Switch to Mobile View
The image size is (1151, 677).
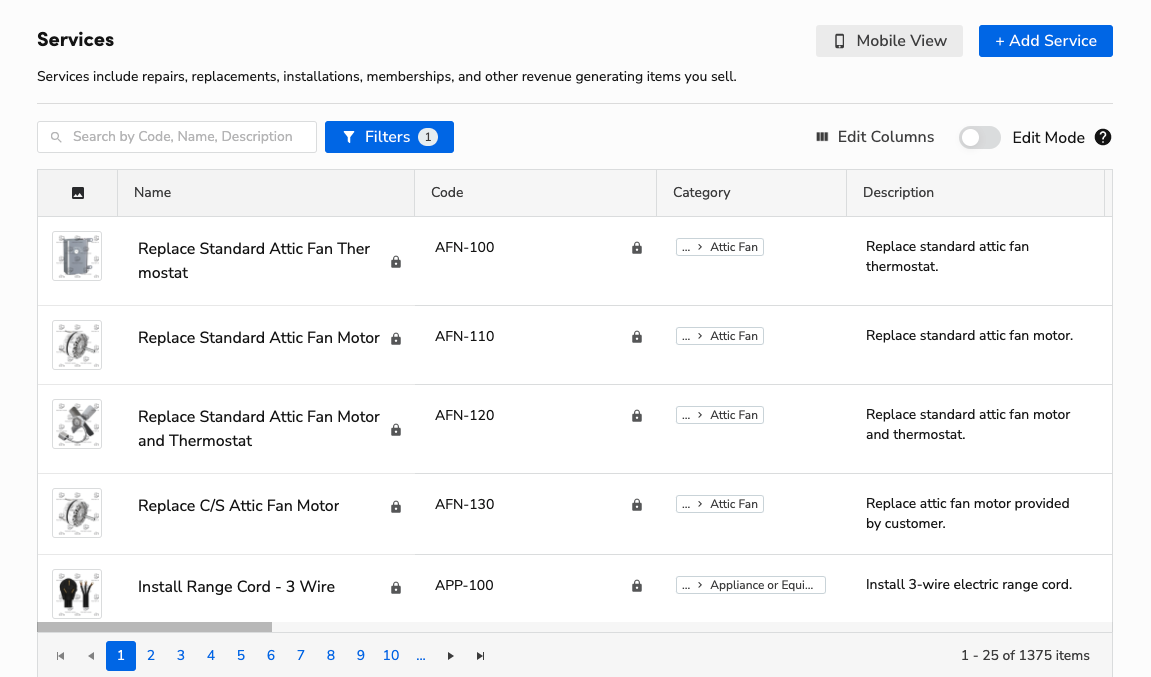pos(888,41)
